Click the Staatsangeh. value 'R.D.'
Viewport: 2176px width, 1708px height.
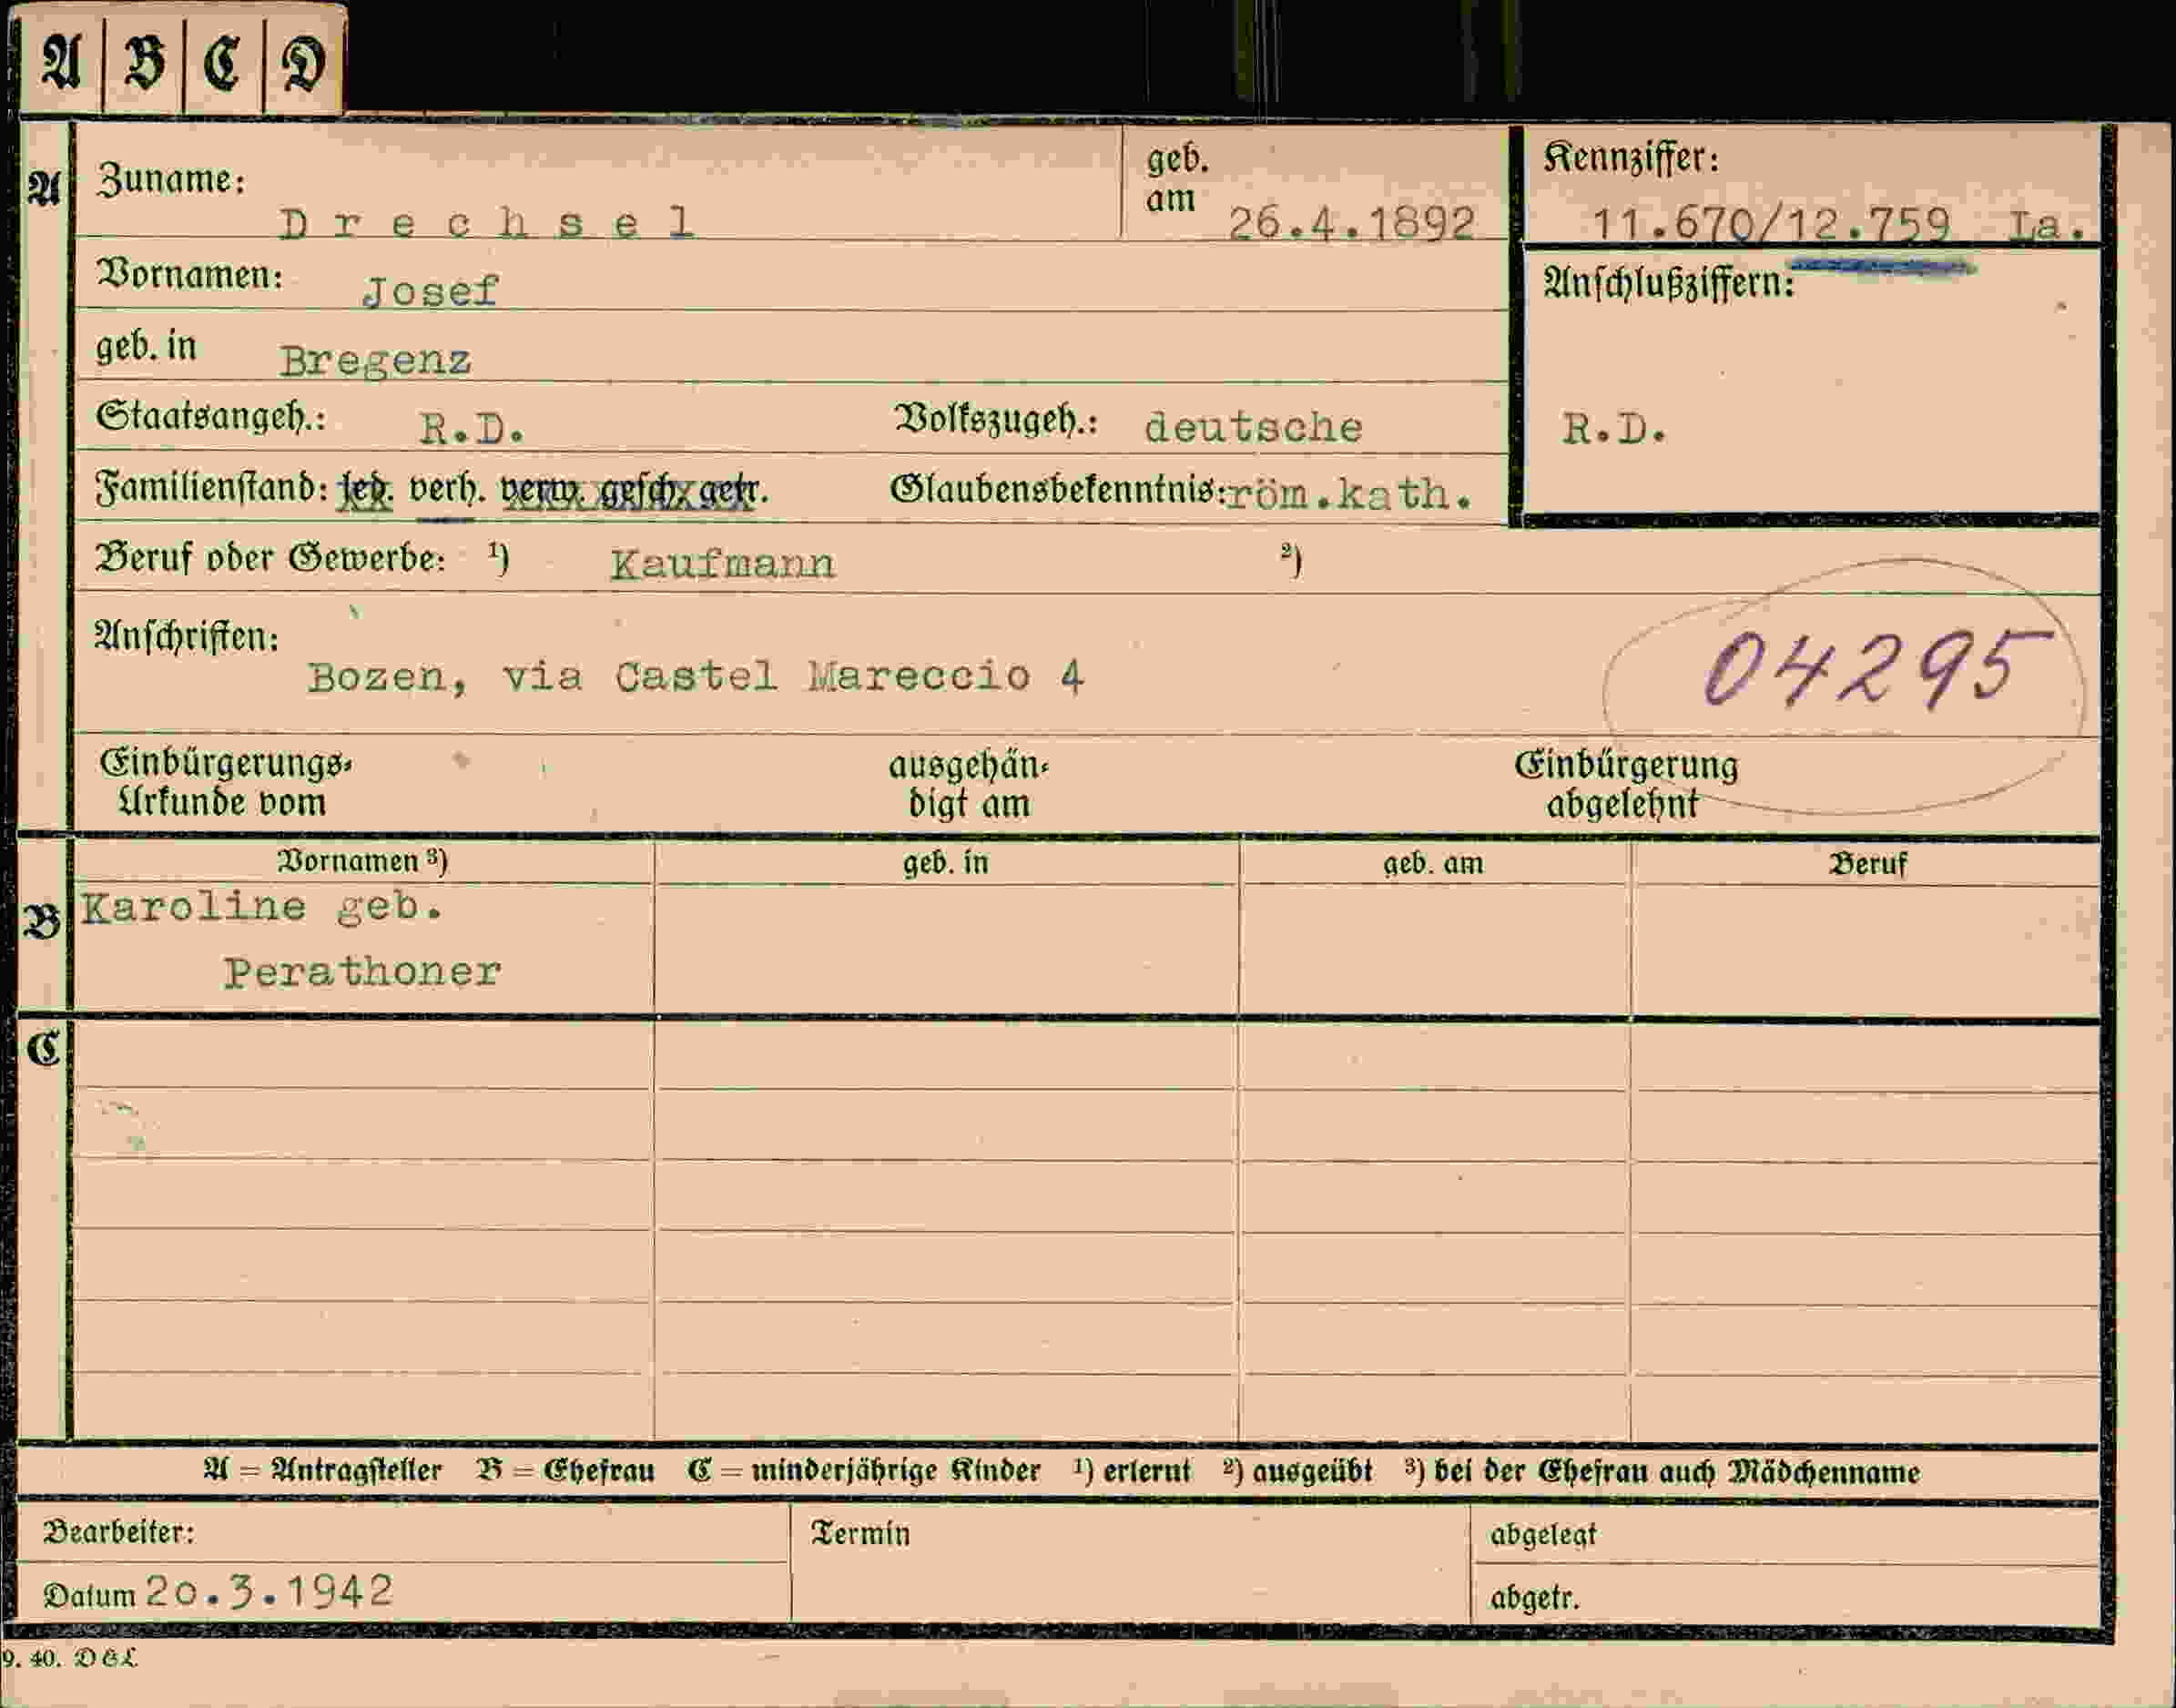pos(472,429)
